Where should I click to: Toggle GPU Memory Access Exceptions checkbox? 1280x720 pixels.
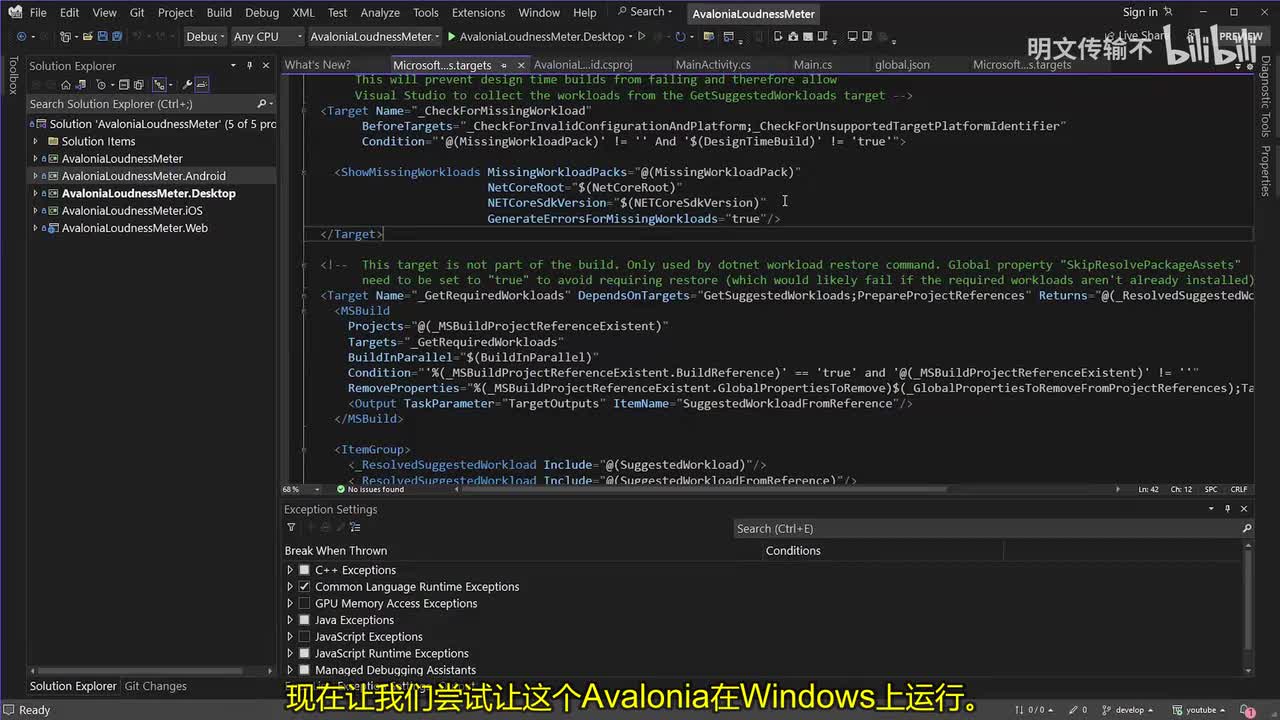[305, 603]
